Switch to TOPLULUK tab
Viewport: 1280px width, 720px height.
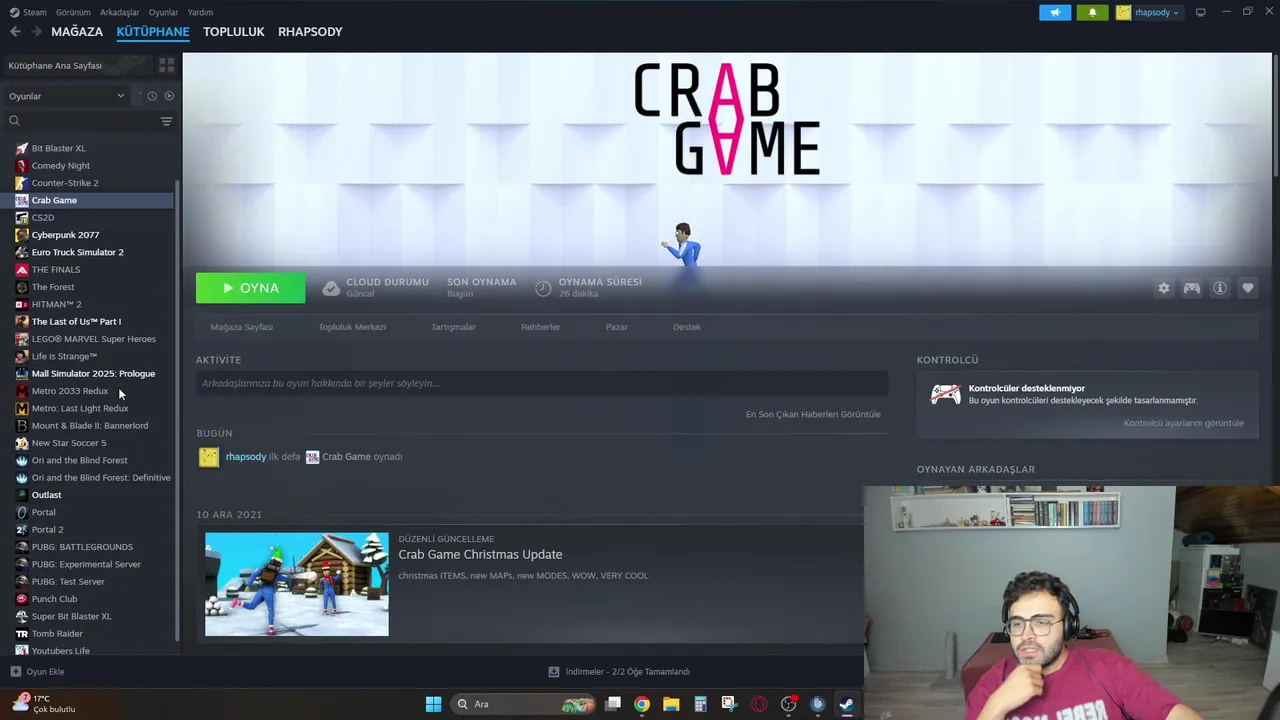click(x=234, y=32)
